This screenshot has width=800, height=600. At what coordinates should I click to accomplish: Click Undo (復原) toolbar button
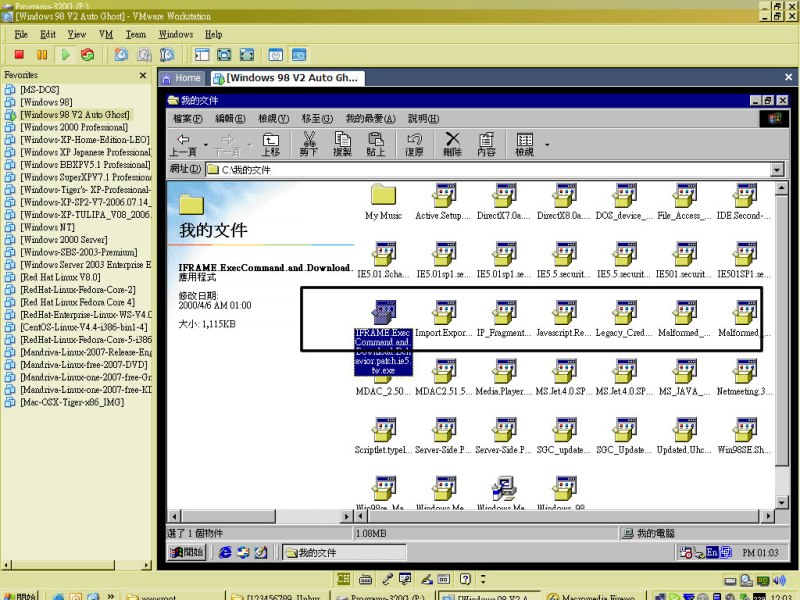(x=414, y=144)
